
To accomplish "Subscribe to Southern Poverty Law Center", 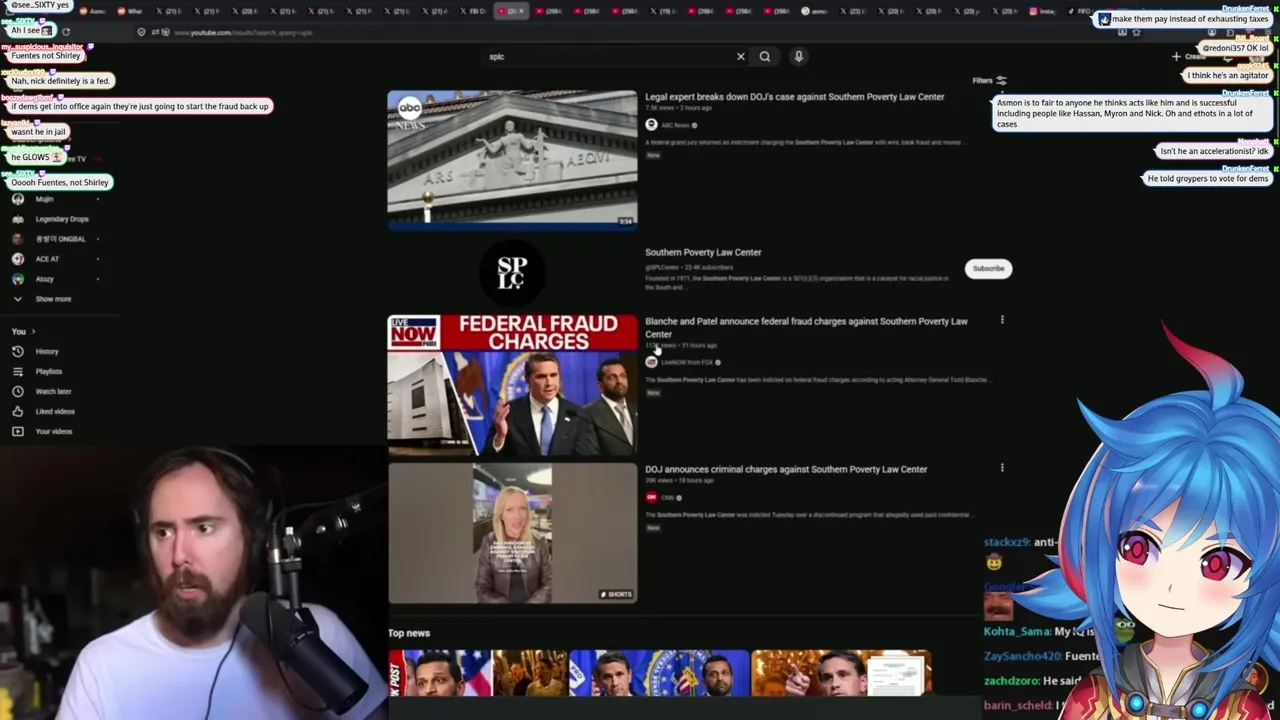I will click(988, 268).
